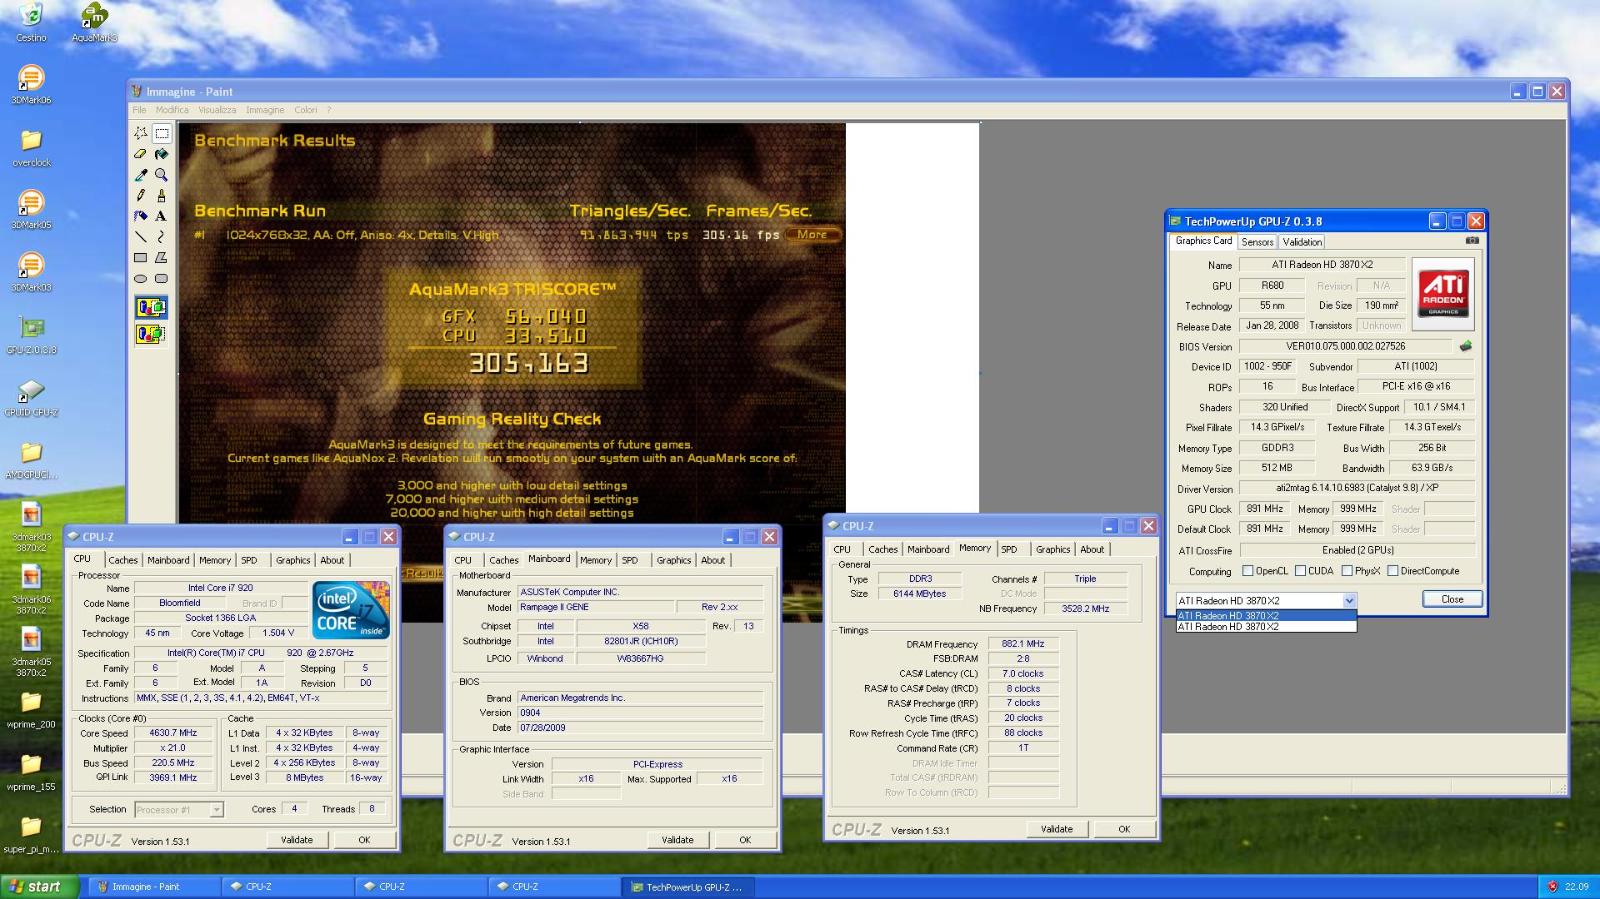Tick the CUDA checkbox in GPU-Z
Viewport: 1600px width, 899px height.
click(1300, 571)
